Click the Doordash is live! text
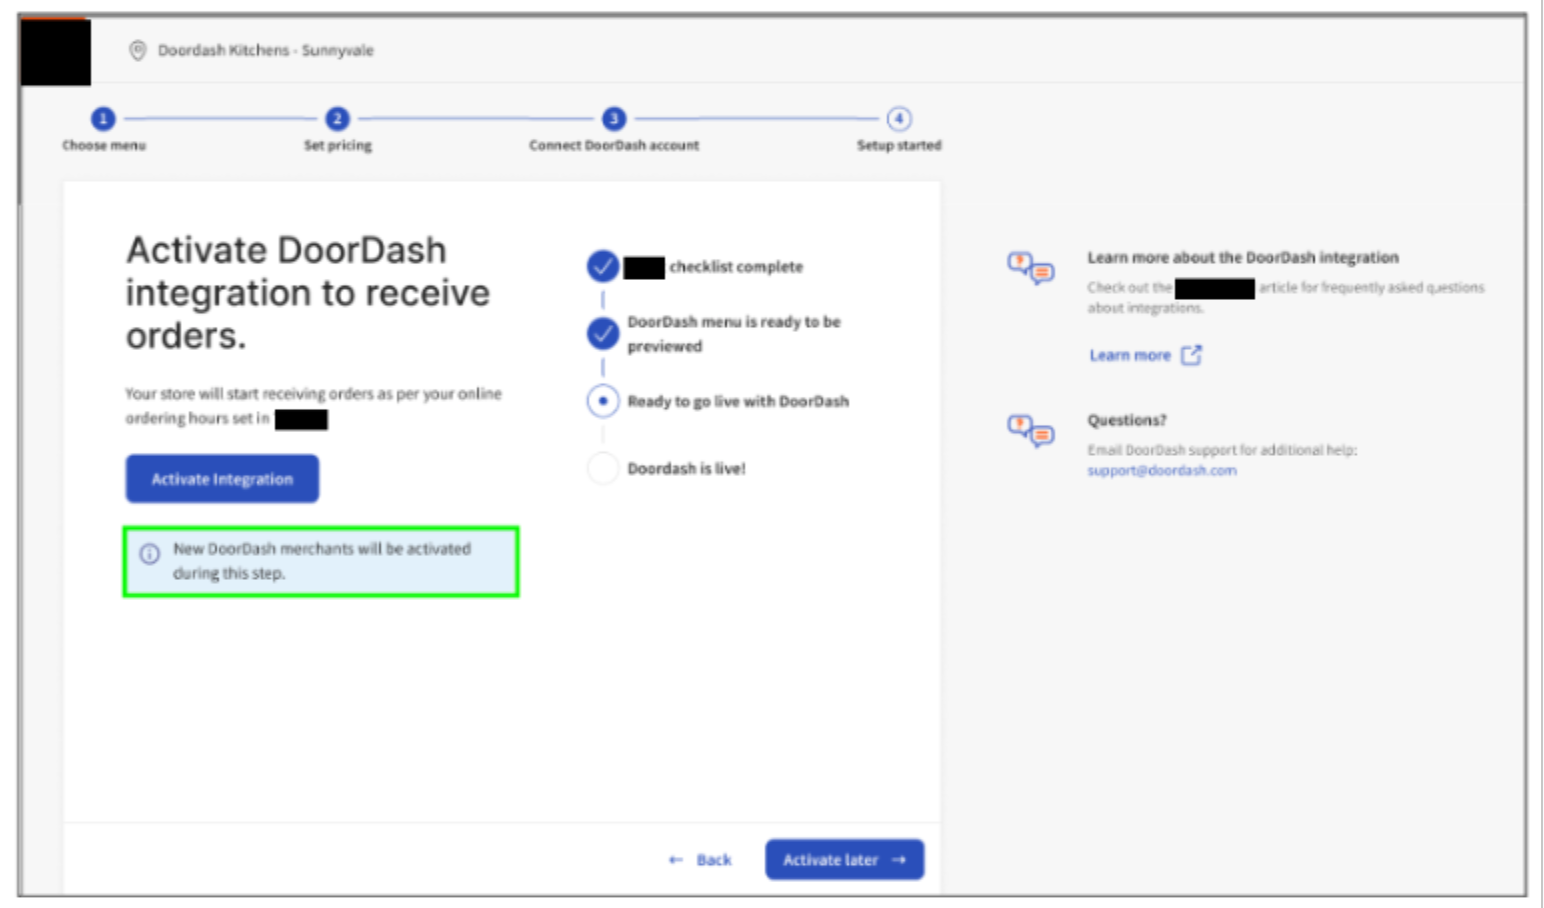The width and height of the screenshot is (1544, 908). click(x=686, y=468)
